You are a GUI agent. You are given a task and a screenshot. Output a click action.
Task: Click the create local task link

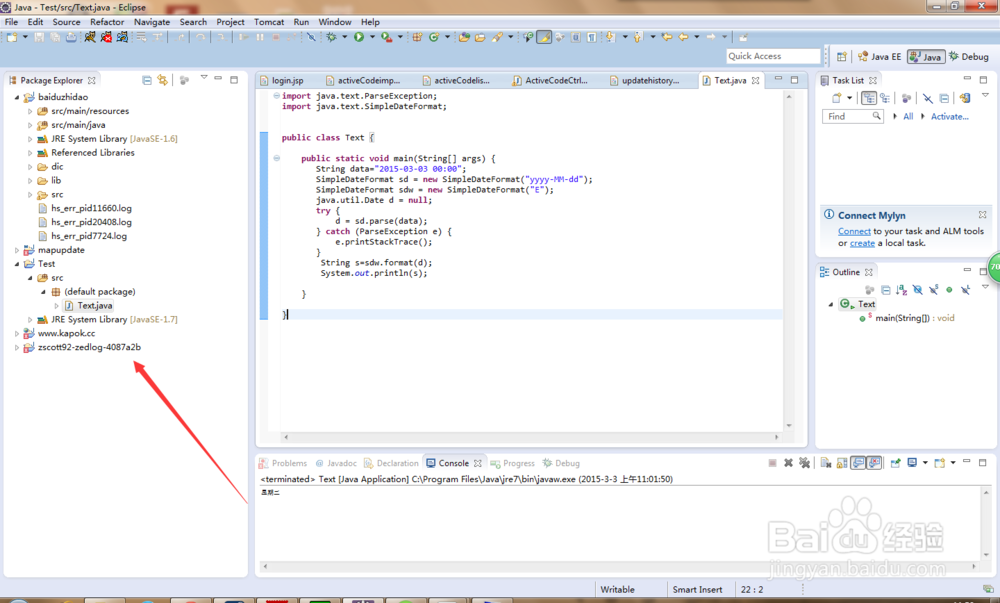[862, 243]
